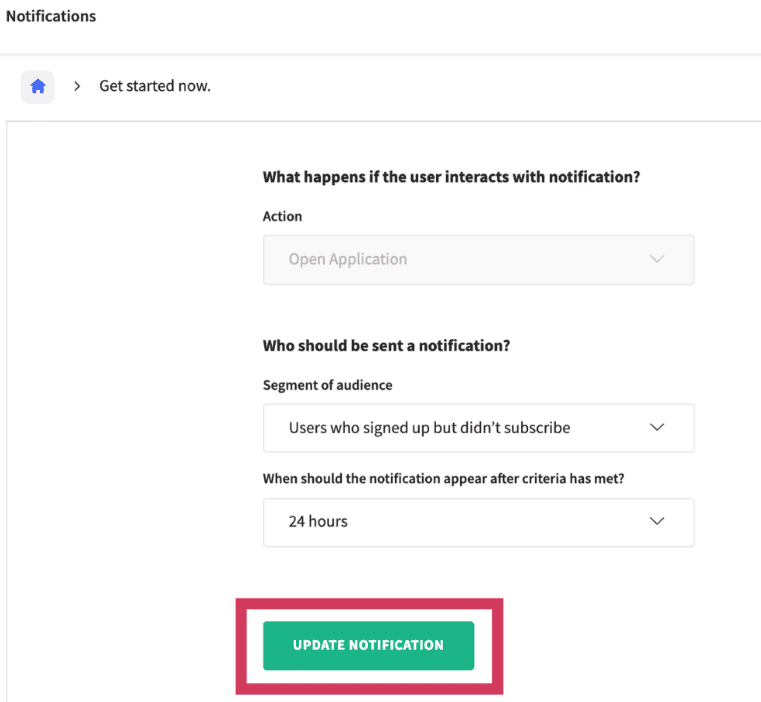Click the chevron beside 24 hours
The image size is (761, 702).
pos(657,521)
